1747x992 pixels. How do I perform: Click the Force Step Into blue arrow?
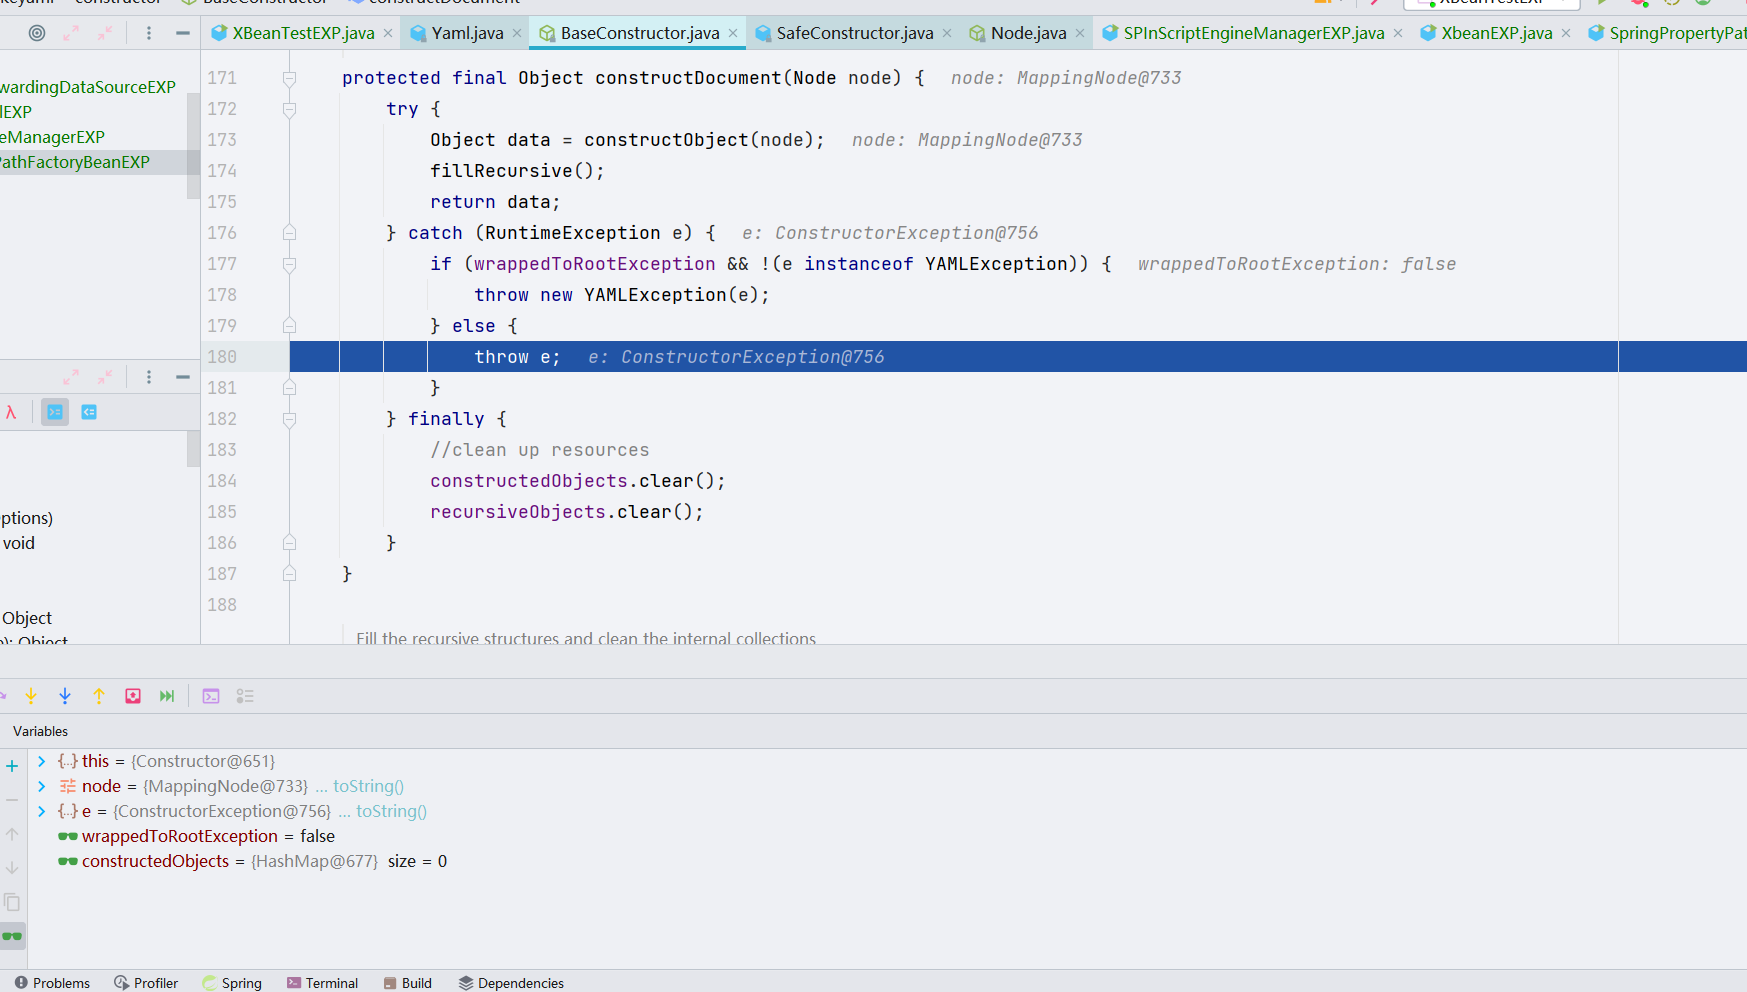click(65, 696)
